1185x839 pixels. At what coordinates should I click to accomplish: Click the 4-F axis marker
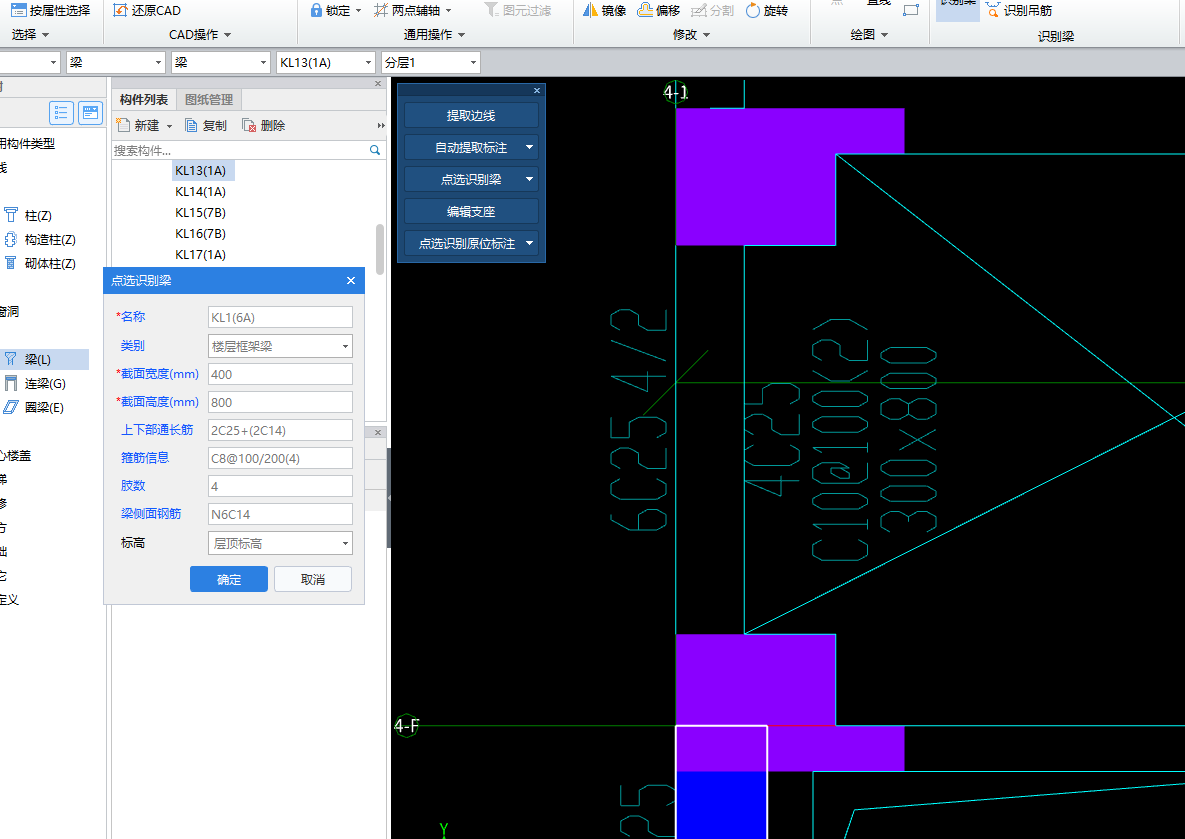[407, 726]
